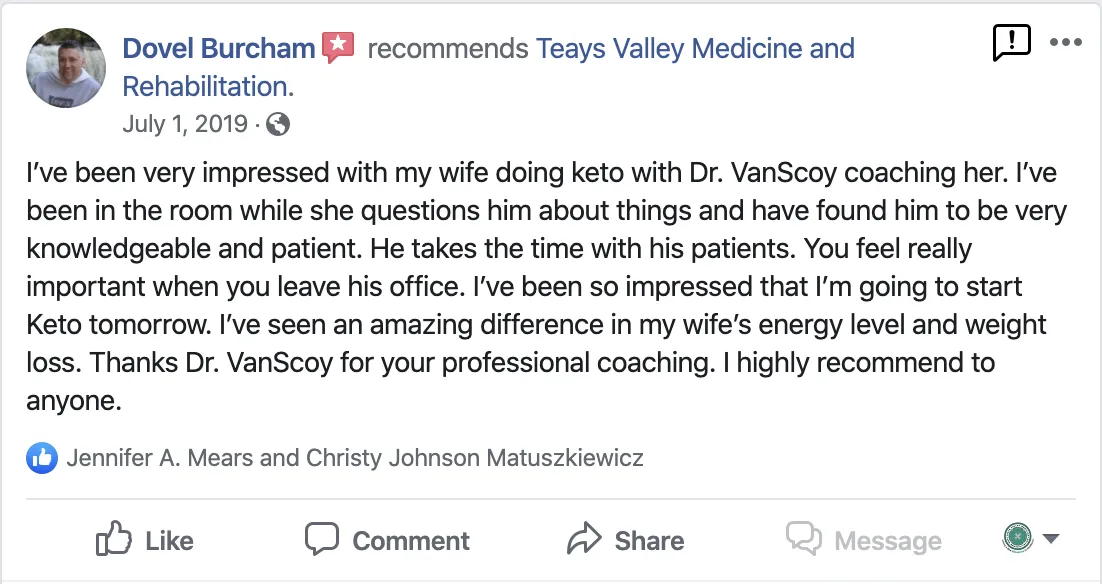Click the exclamation speech bubble feedback icon

1011,43
